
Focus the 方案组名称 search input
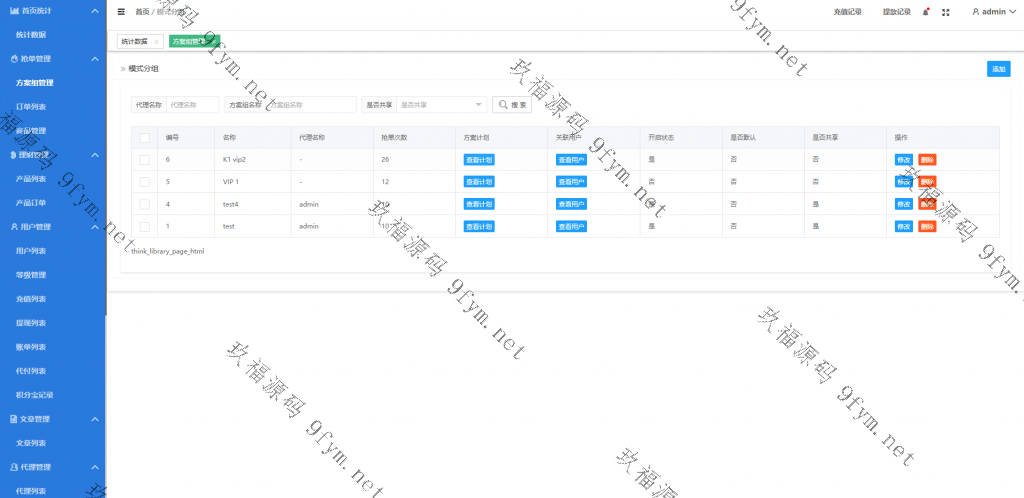pos(311,104)
